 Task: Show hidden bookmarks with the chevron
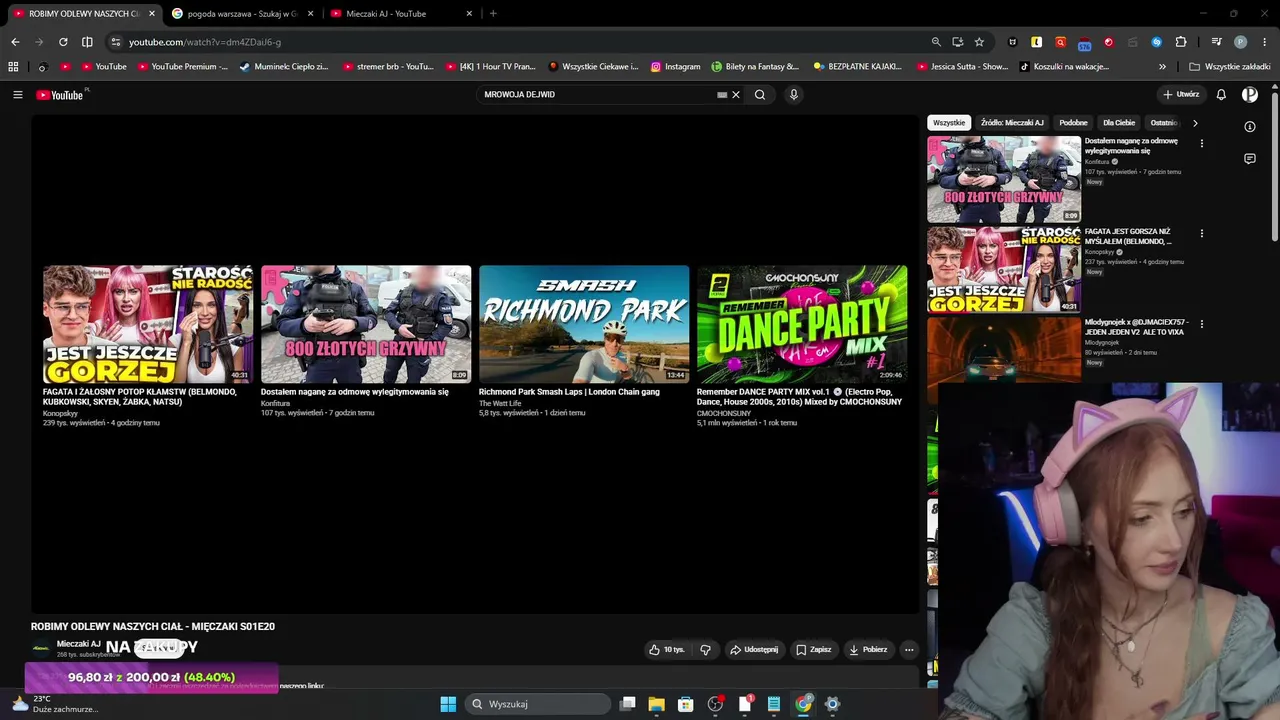click(x=1162, y=67)
